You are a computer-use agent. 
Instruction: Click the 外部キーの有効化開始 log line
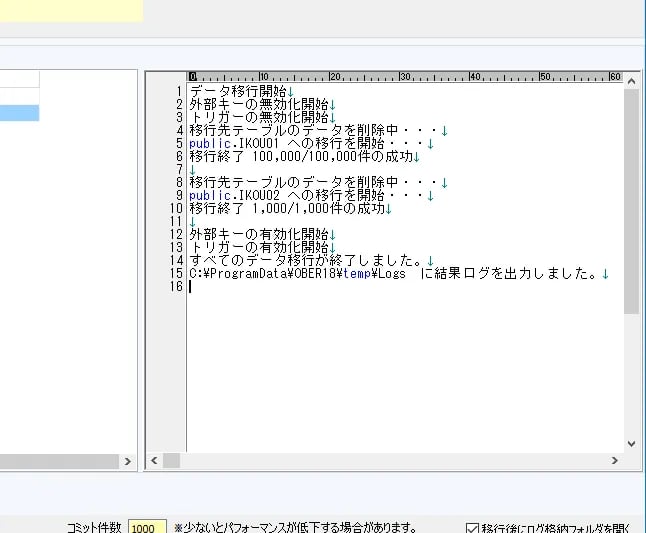tap(258, 234)
